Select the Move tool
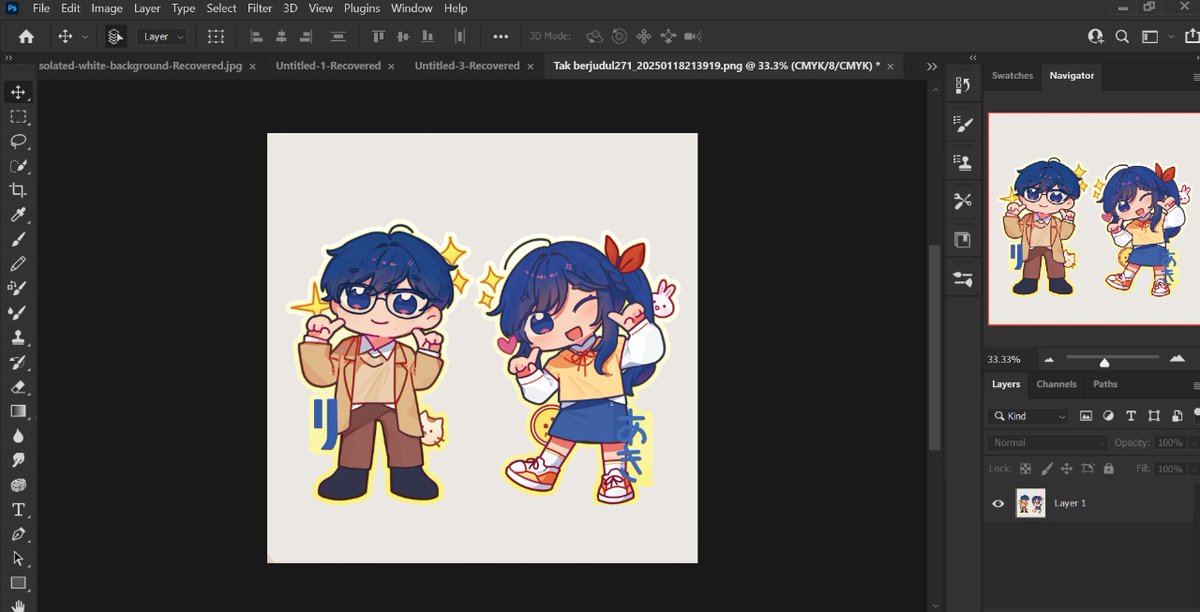1200x612 pixels. coord(18,92)
